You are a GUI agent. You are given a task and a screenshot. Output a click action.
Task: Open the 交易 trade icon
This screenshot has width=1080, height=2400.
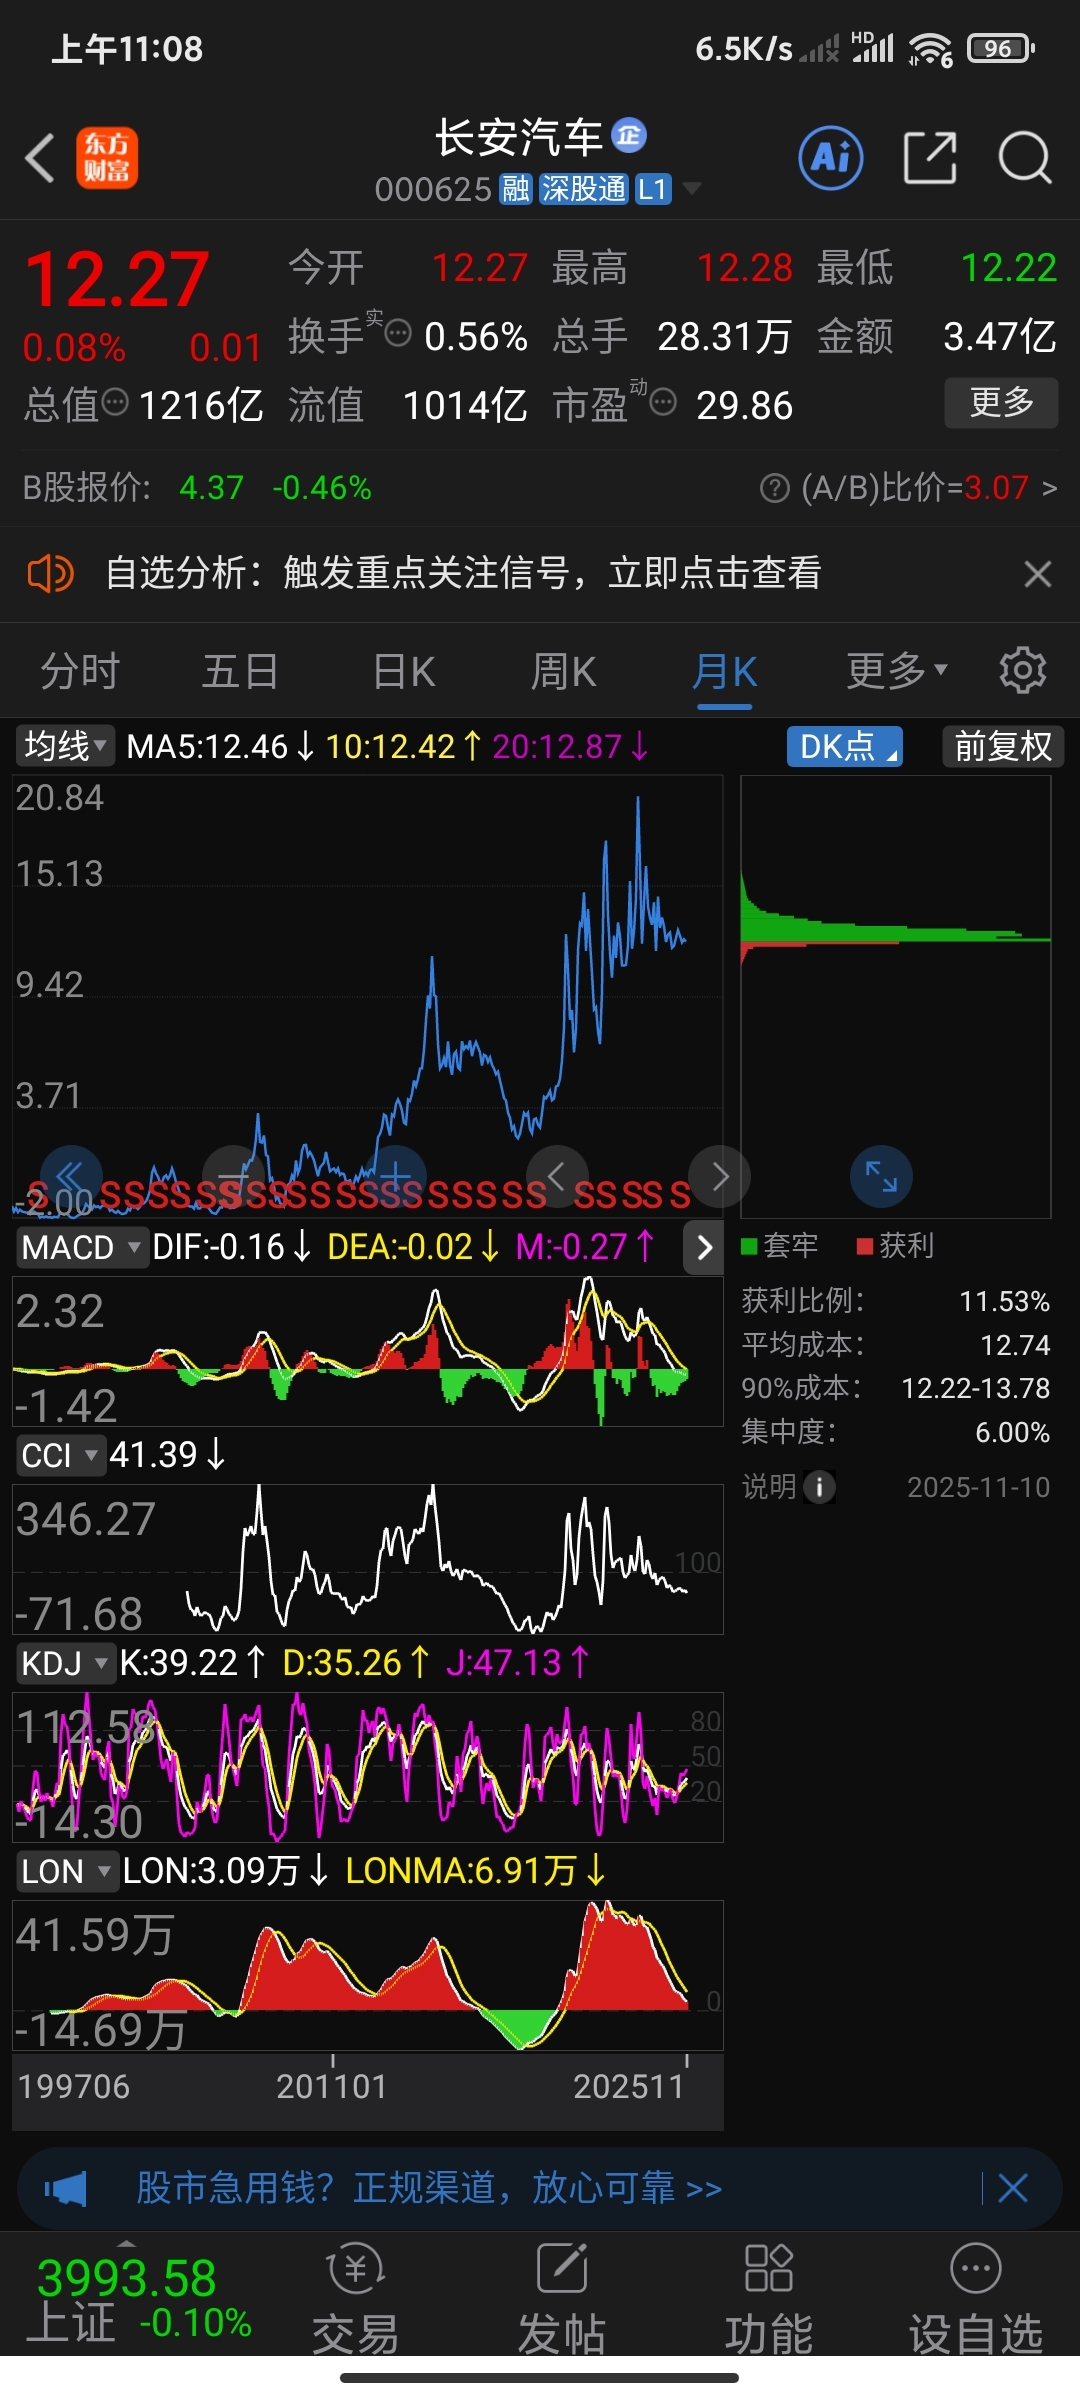tap(356, 2268)
